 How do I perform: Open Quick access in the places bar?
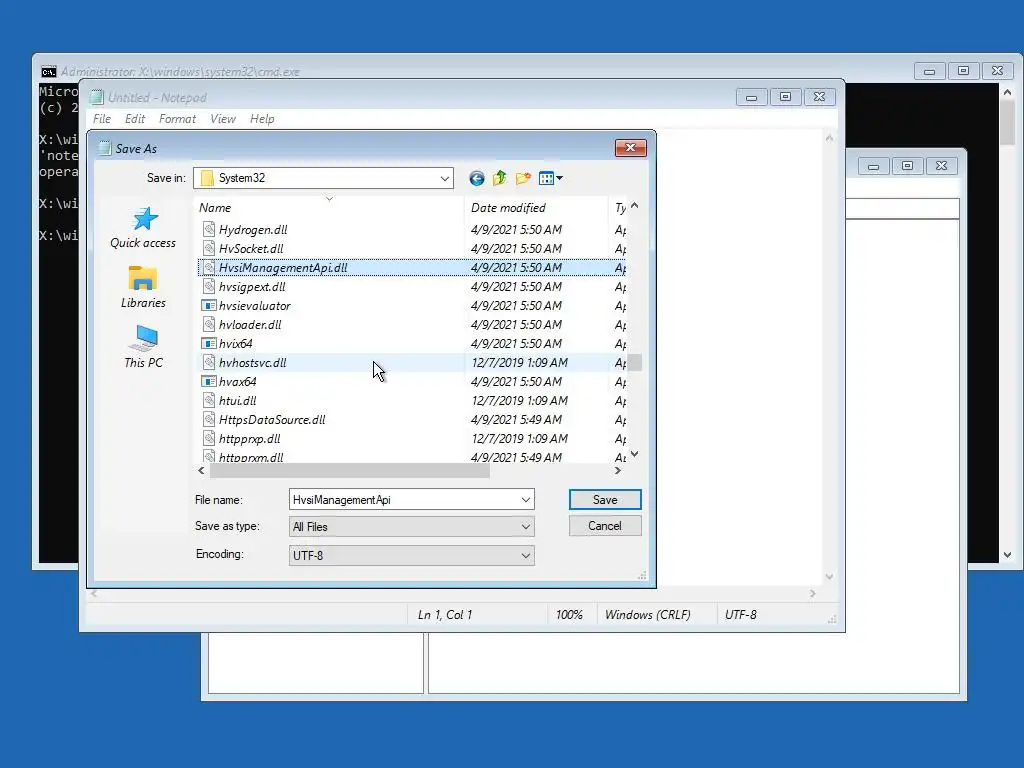143,229
